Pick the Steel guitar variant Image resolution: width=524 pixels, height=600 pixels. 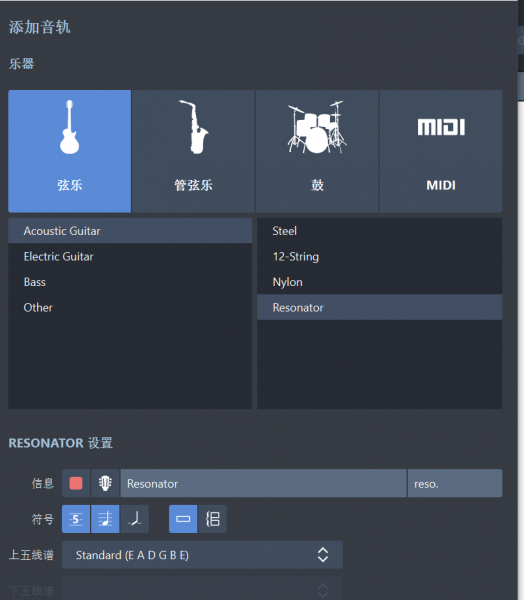click(x=380, y=231)
